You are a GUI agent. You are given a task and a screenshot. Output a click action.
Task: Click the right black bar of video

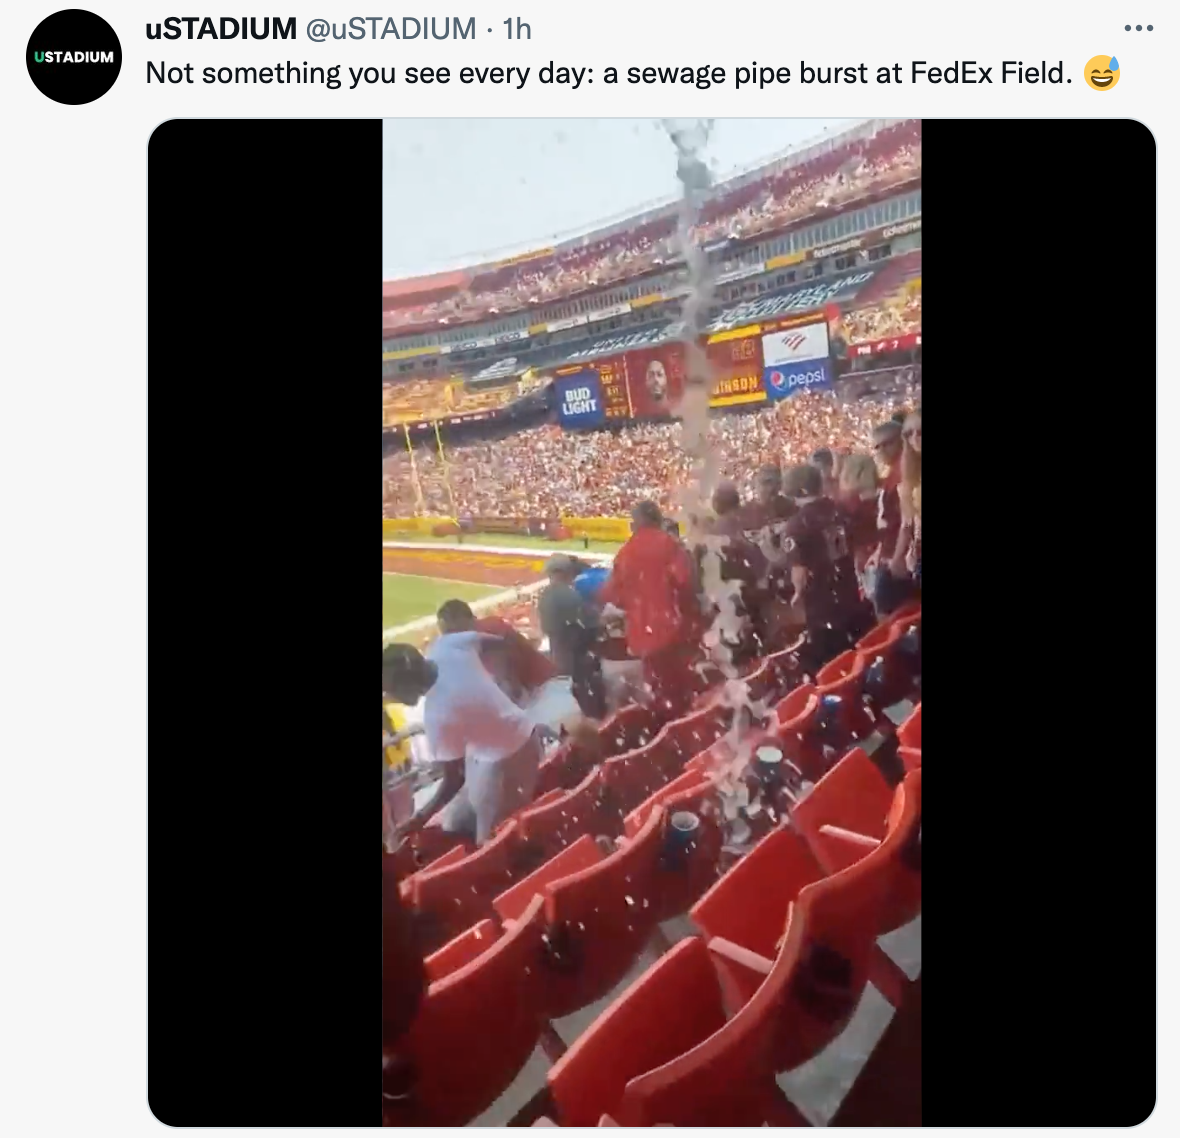tap(1039, 622)
